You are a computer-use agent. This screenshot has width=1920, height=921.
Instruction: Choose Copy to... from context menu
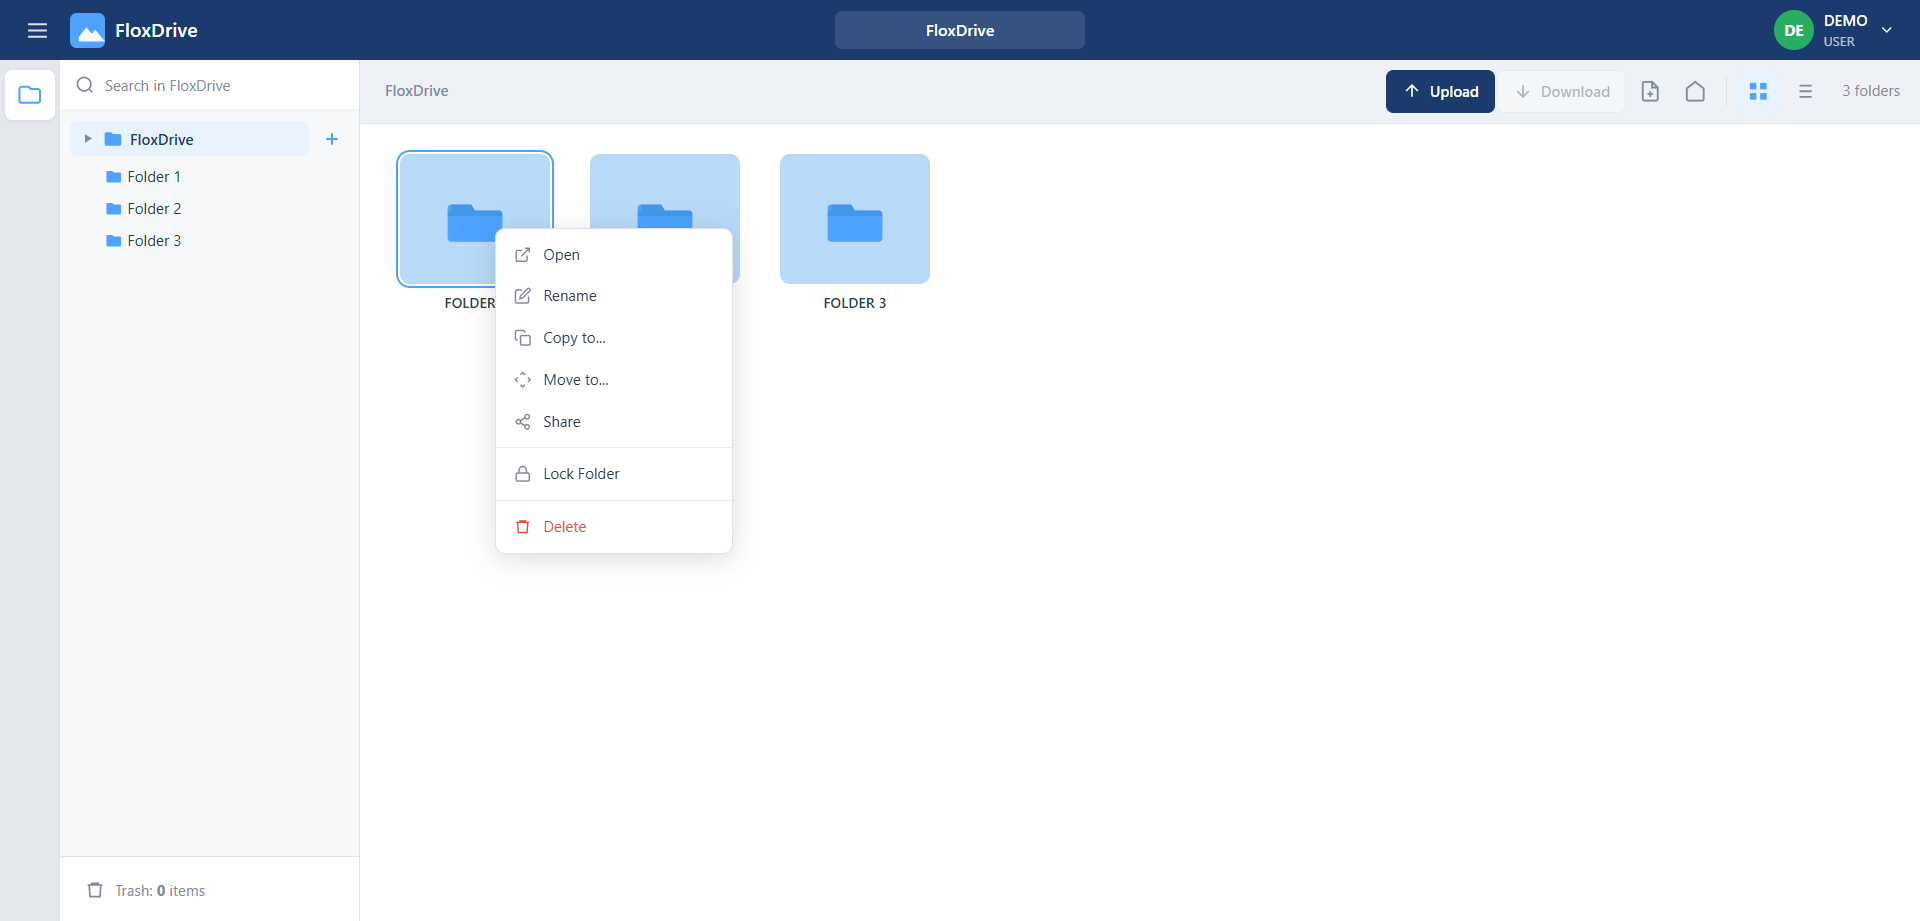(x=614, y=338)
